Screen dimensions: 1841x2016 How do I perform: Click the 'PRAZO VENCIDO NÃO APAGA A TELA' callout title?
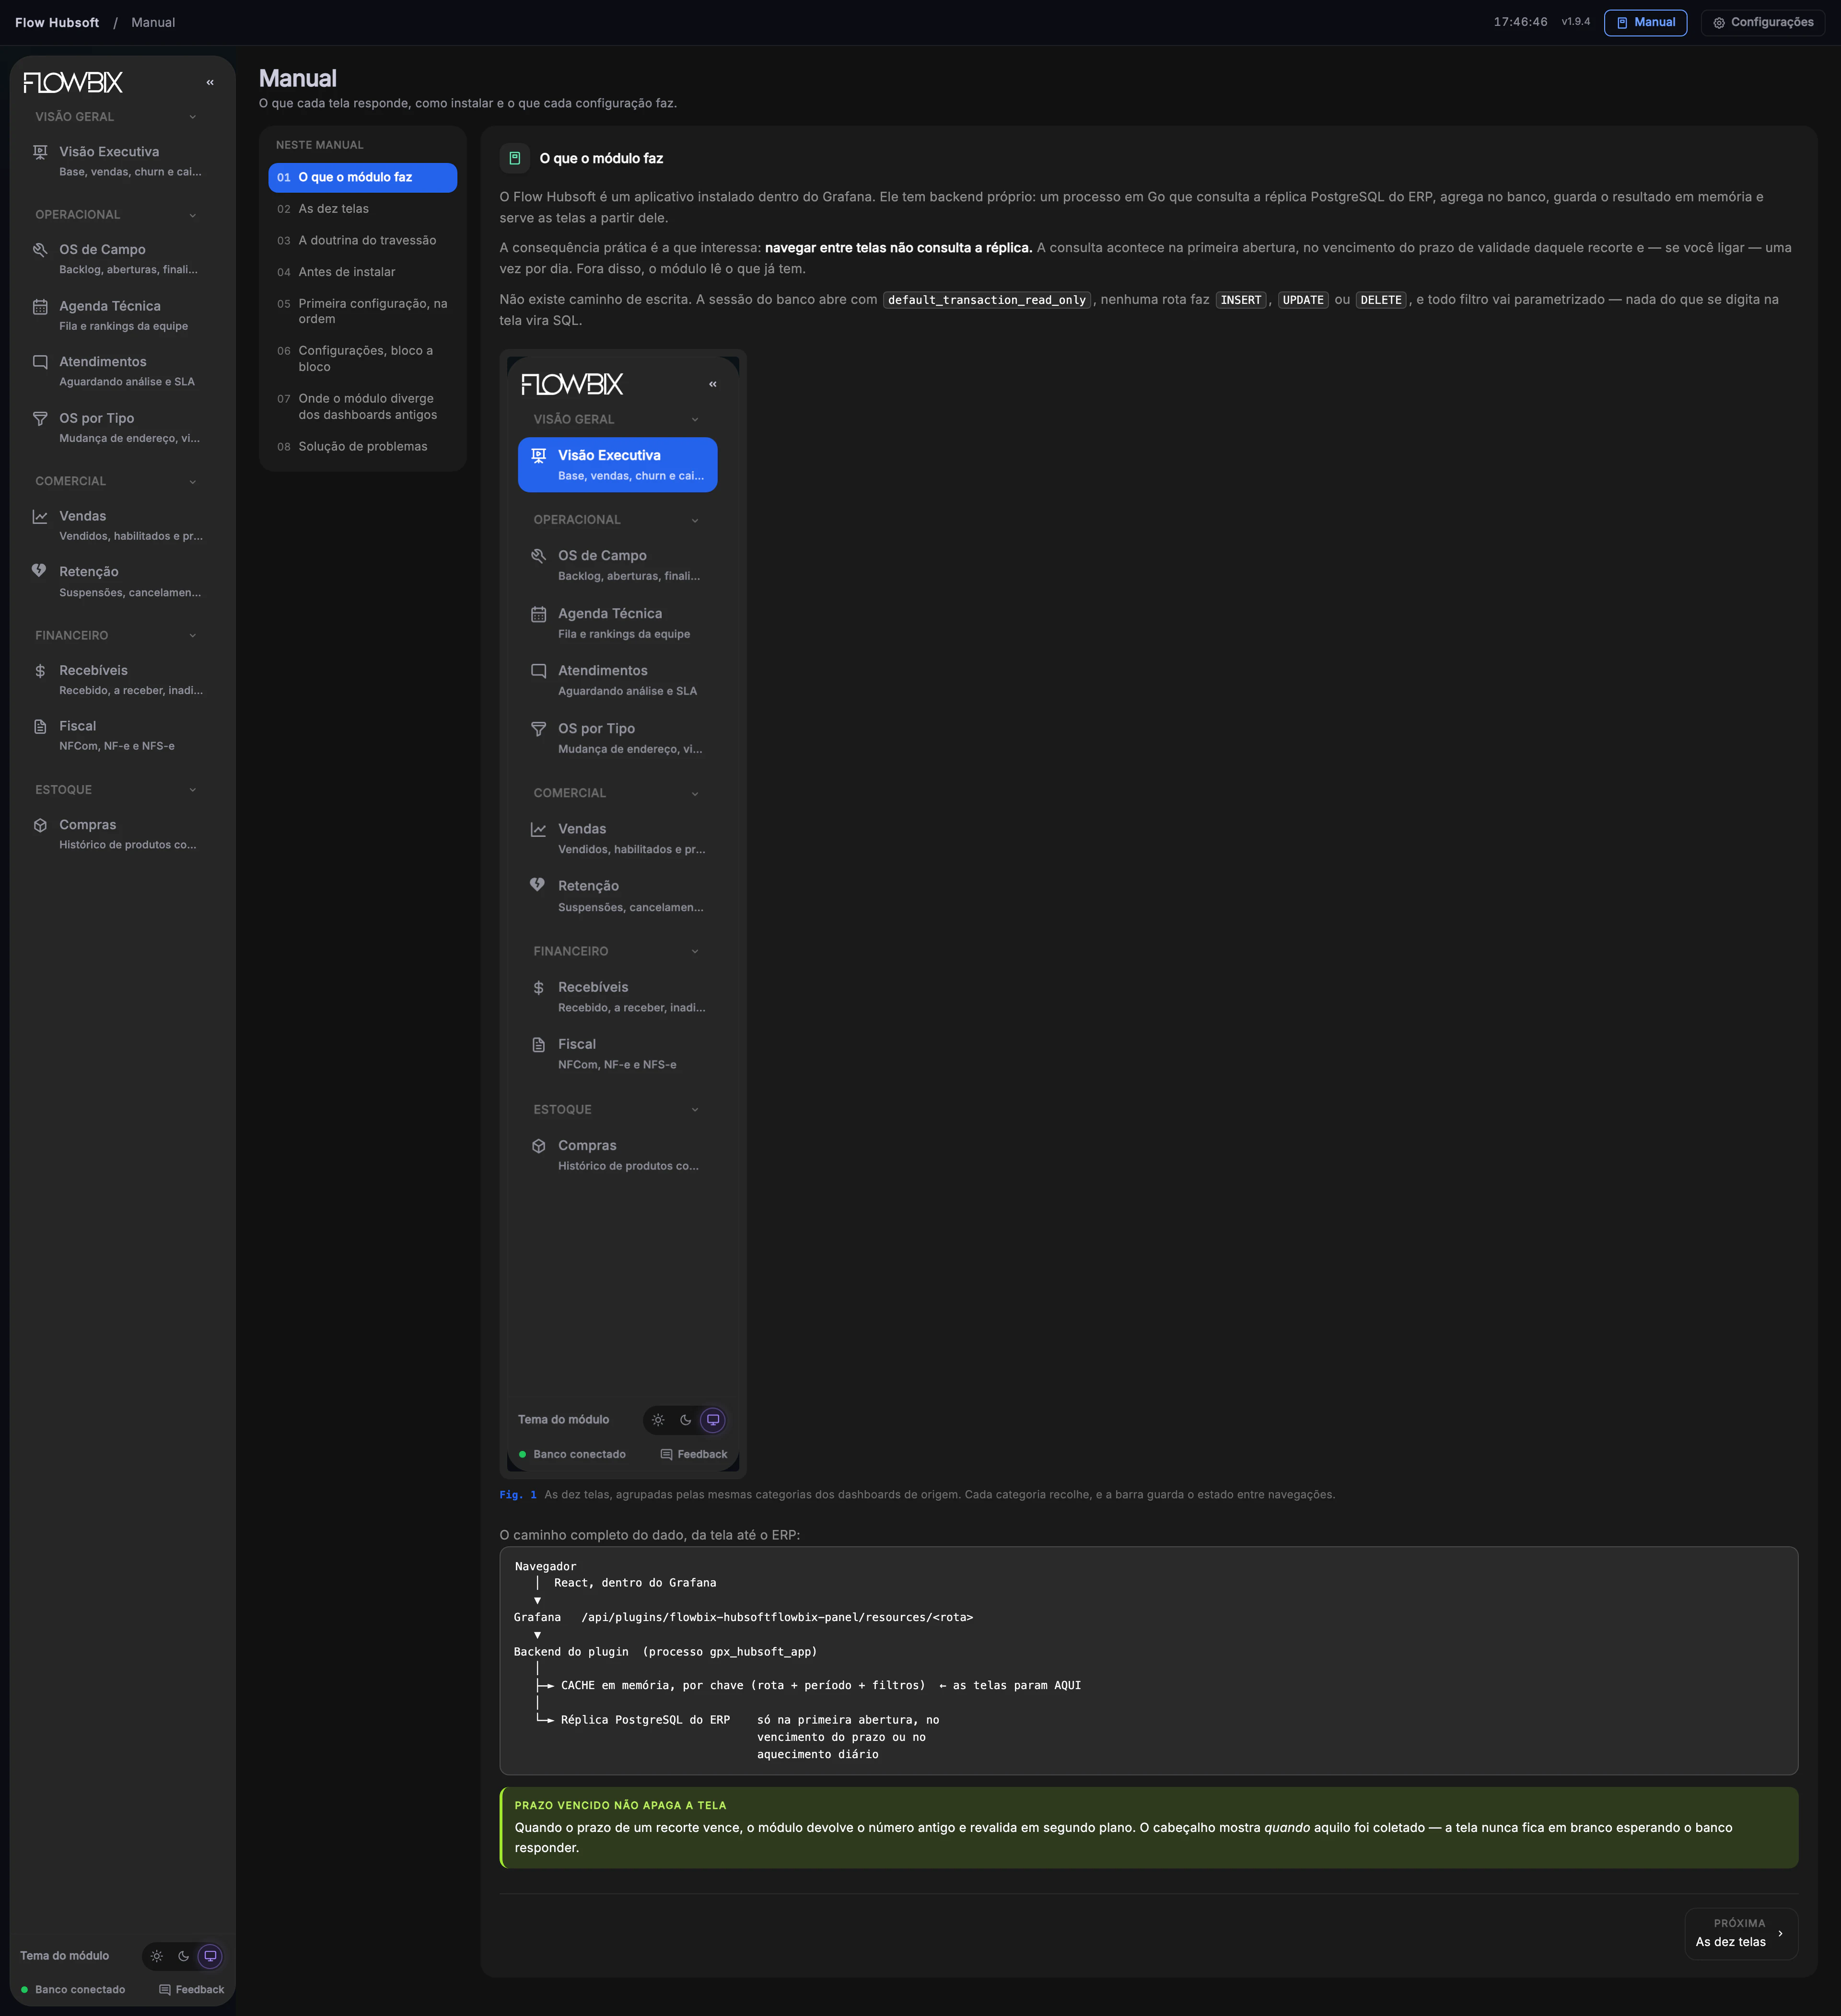620,1806
